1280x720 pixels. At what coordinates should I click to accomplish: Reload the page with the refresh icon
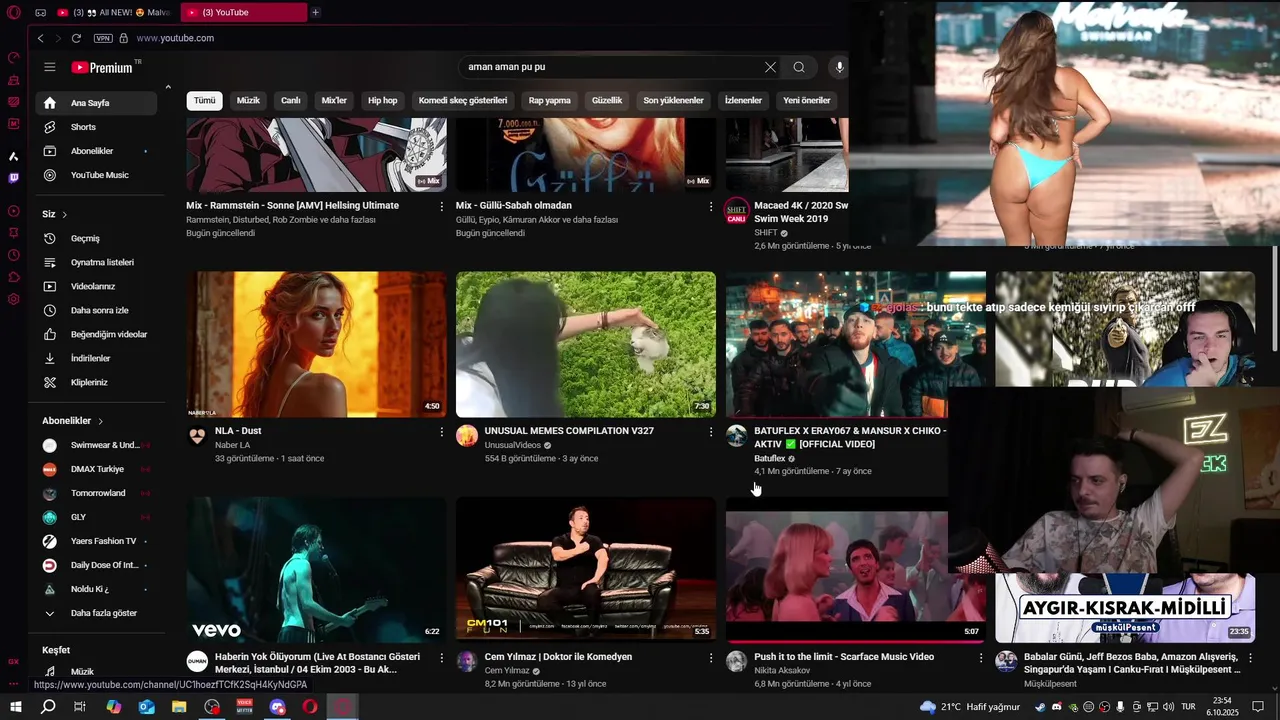pos(76,38)
